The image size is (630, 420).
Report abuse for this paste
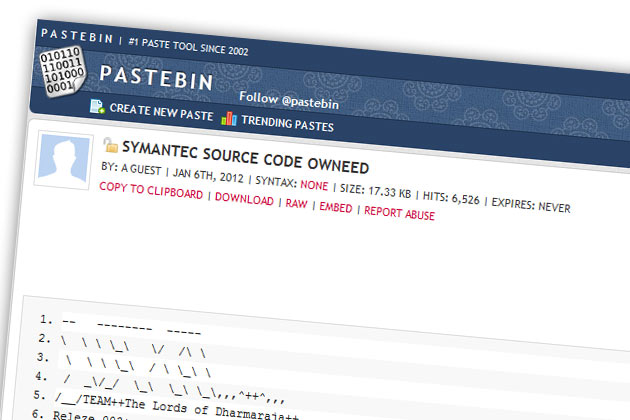399,213
